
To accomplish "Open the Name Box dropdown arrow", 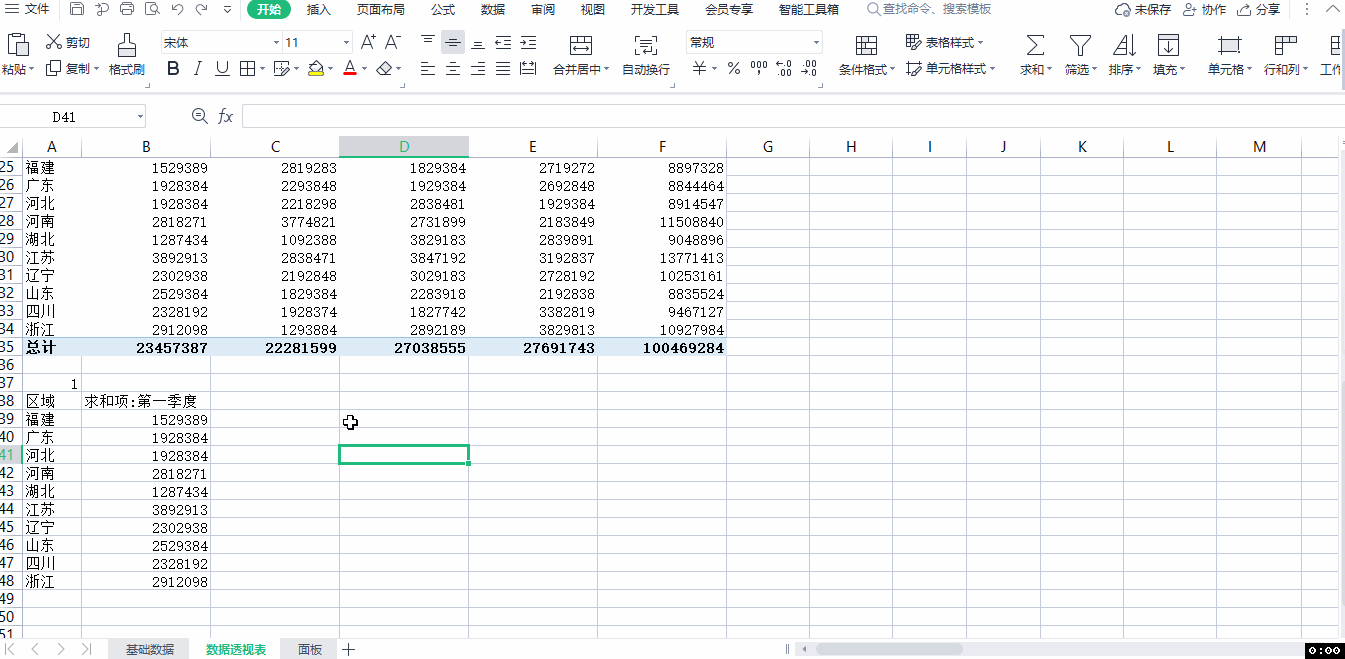I will coord(140,117).
